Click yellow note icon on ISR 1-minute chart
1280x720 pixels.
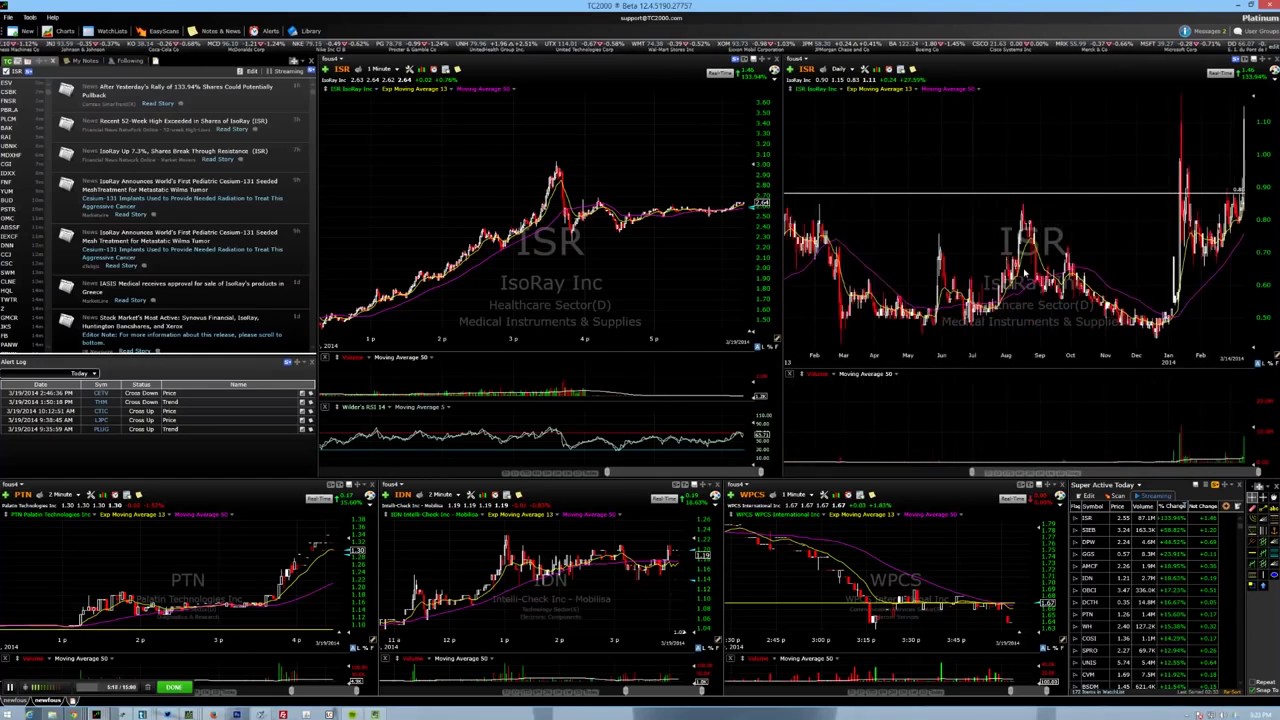click(457, 69)
